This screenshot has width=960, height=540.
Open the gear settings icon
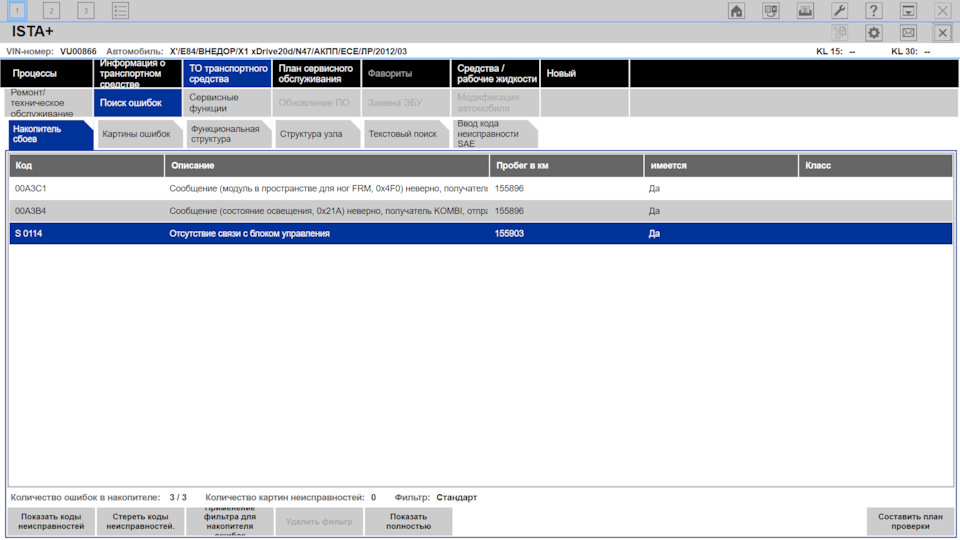click(874, 32)
